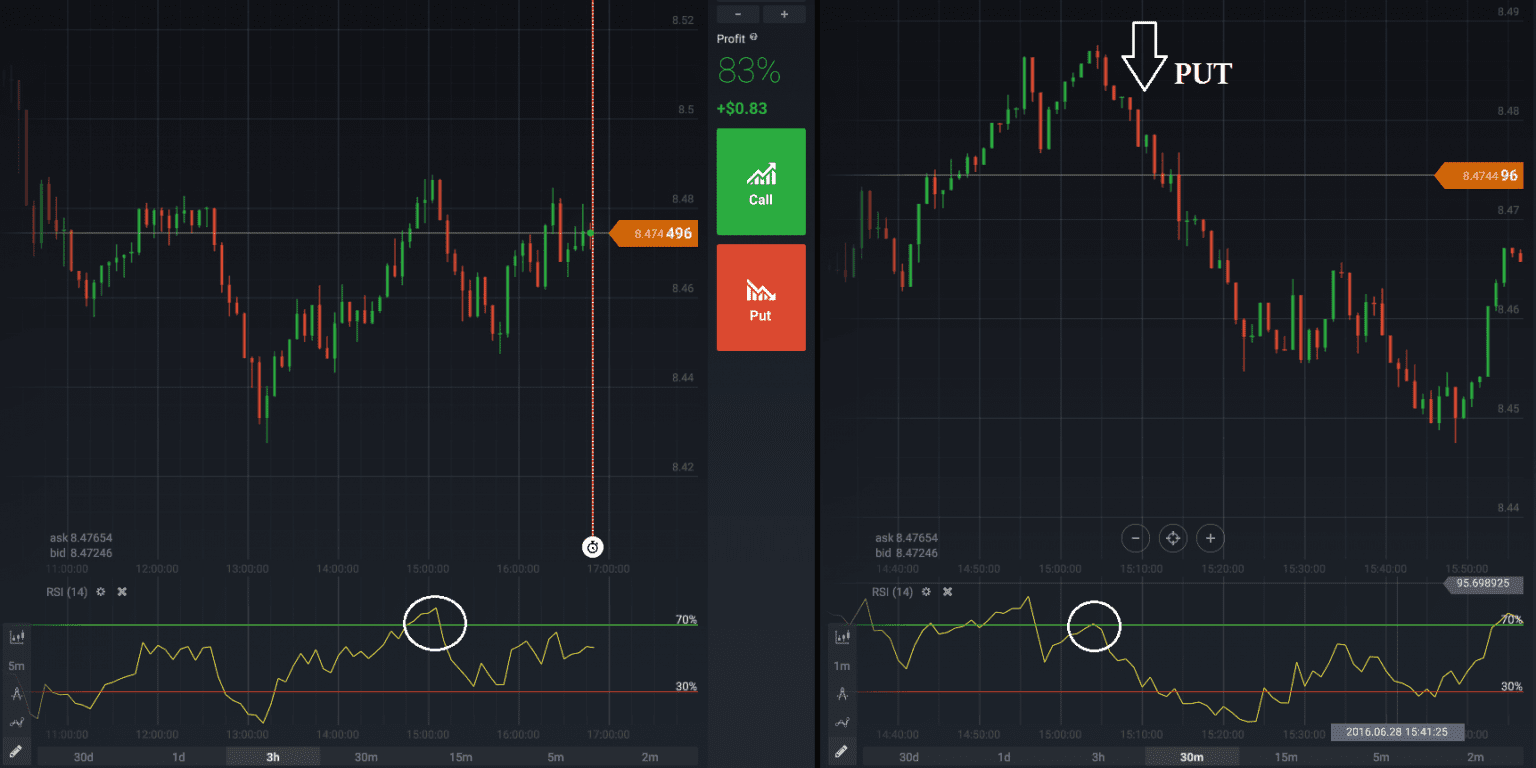Click the RSI (14) label in right chart

point(893,592)
